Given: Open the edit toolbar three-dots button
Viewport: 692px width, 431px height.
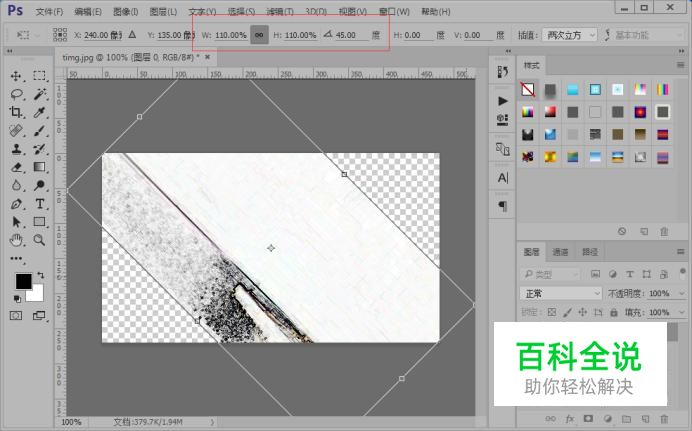Looking at the screenshot, I should pyautogui.click(x=16, y=259).
